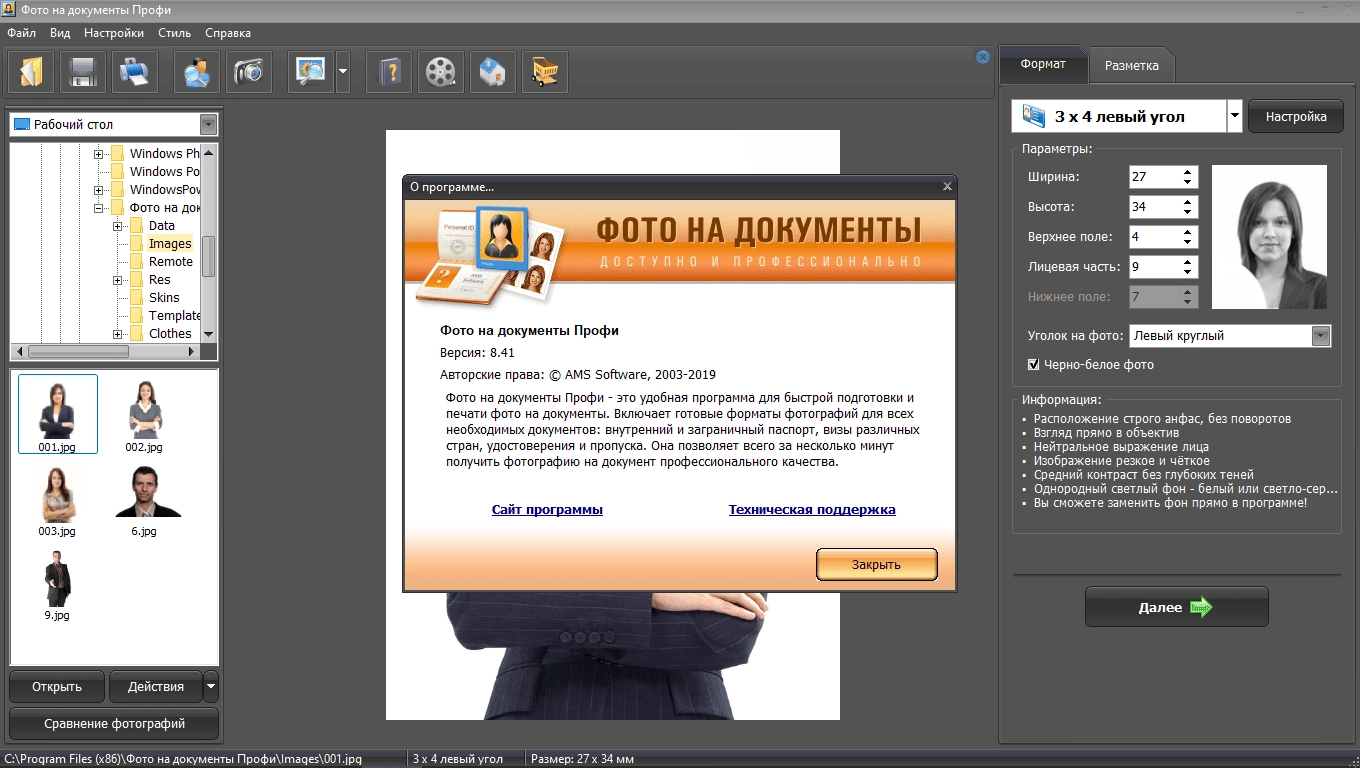Switch to the Разметка tab

click(1132, 65)
